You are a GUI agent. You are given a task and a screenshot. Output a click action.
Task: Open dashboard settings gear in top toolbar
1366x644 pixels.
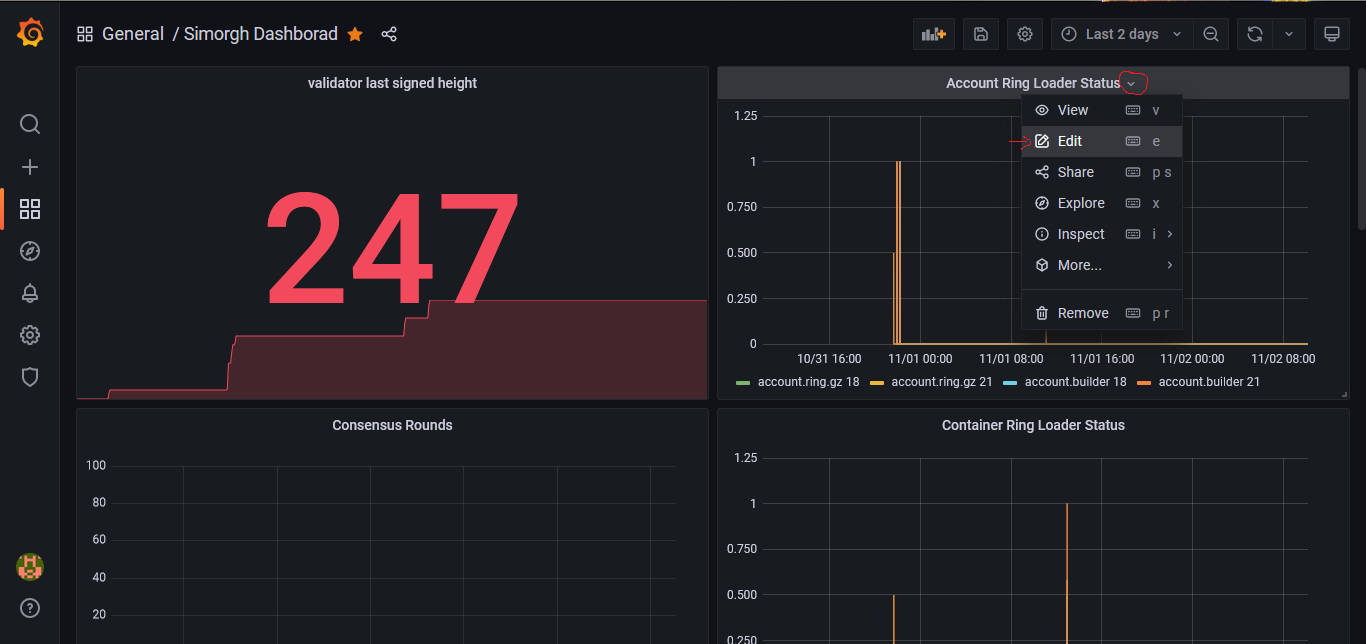(1024, 34)
